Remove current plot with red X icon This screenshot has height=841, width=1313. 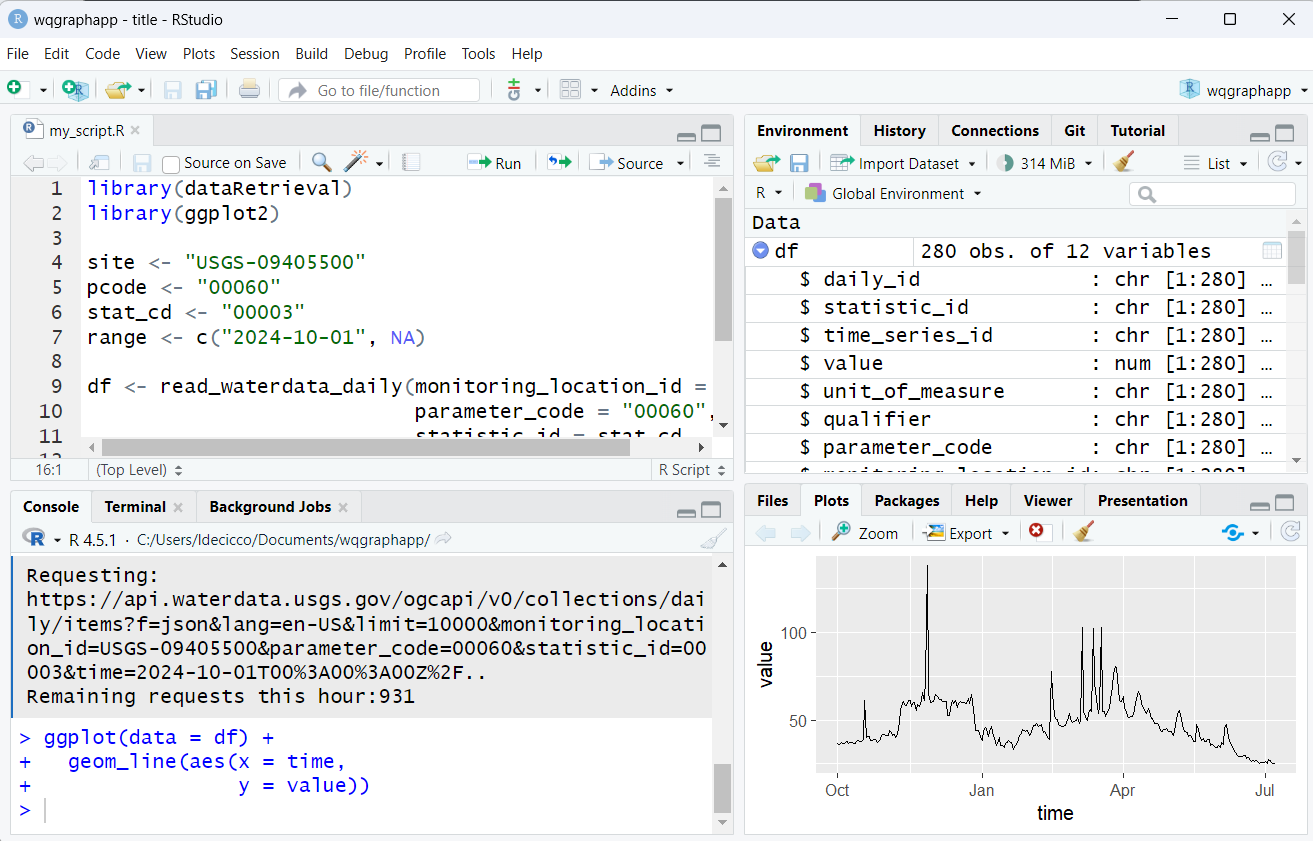click(x=1036, y=532)
